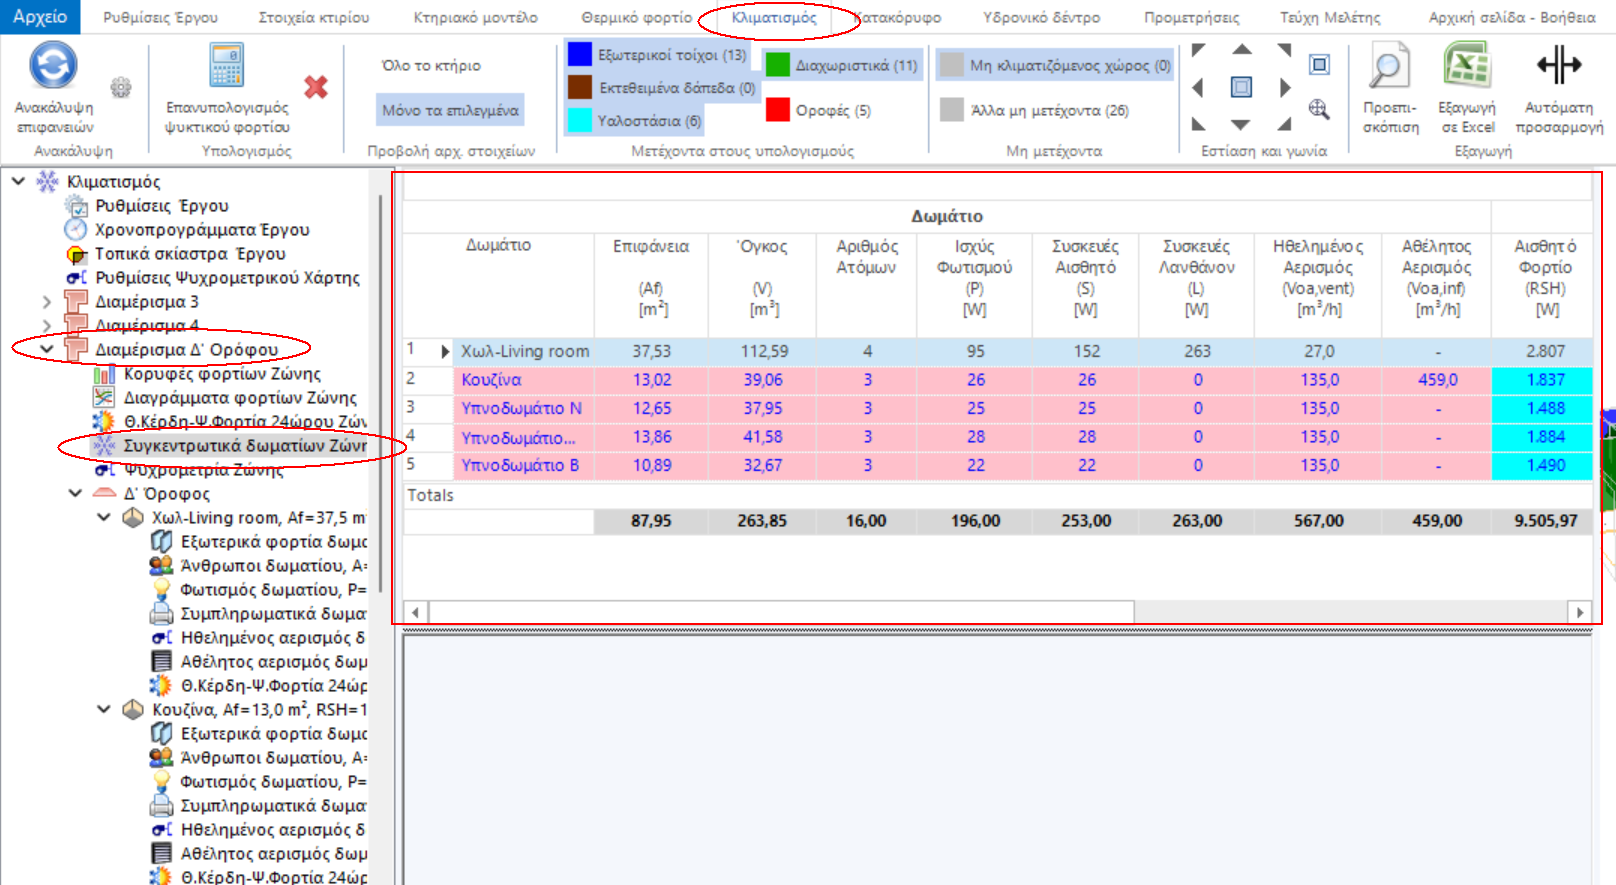1616x885 pixels.
Task: Click the Υπνοδωμάτιο Ν table cell
Action: (x=525, y=408)
